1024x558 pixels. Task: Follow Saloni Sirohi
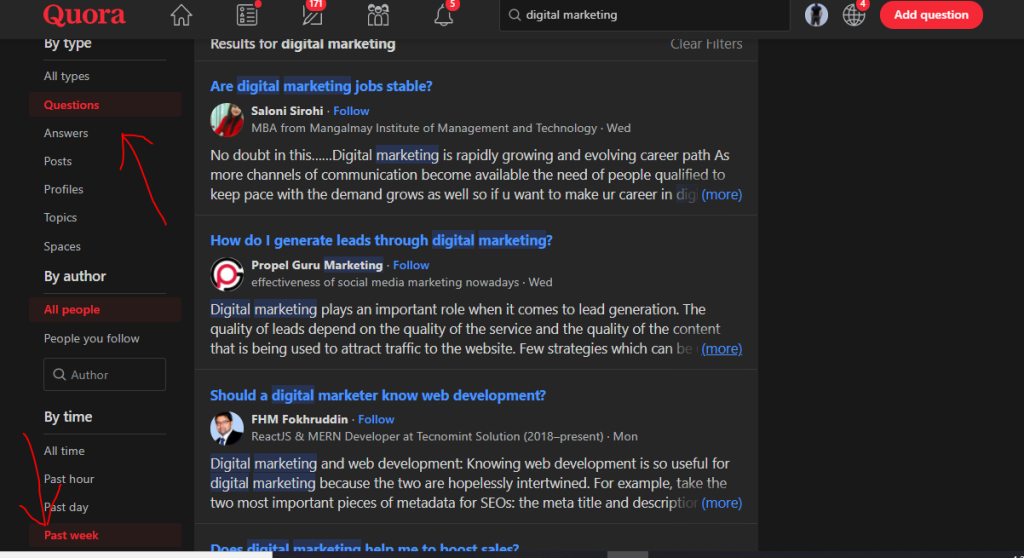point(351,111)
